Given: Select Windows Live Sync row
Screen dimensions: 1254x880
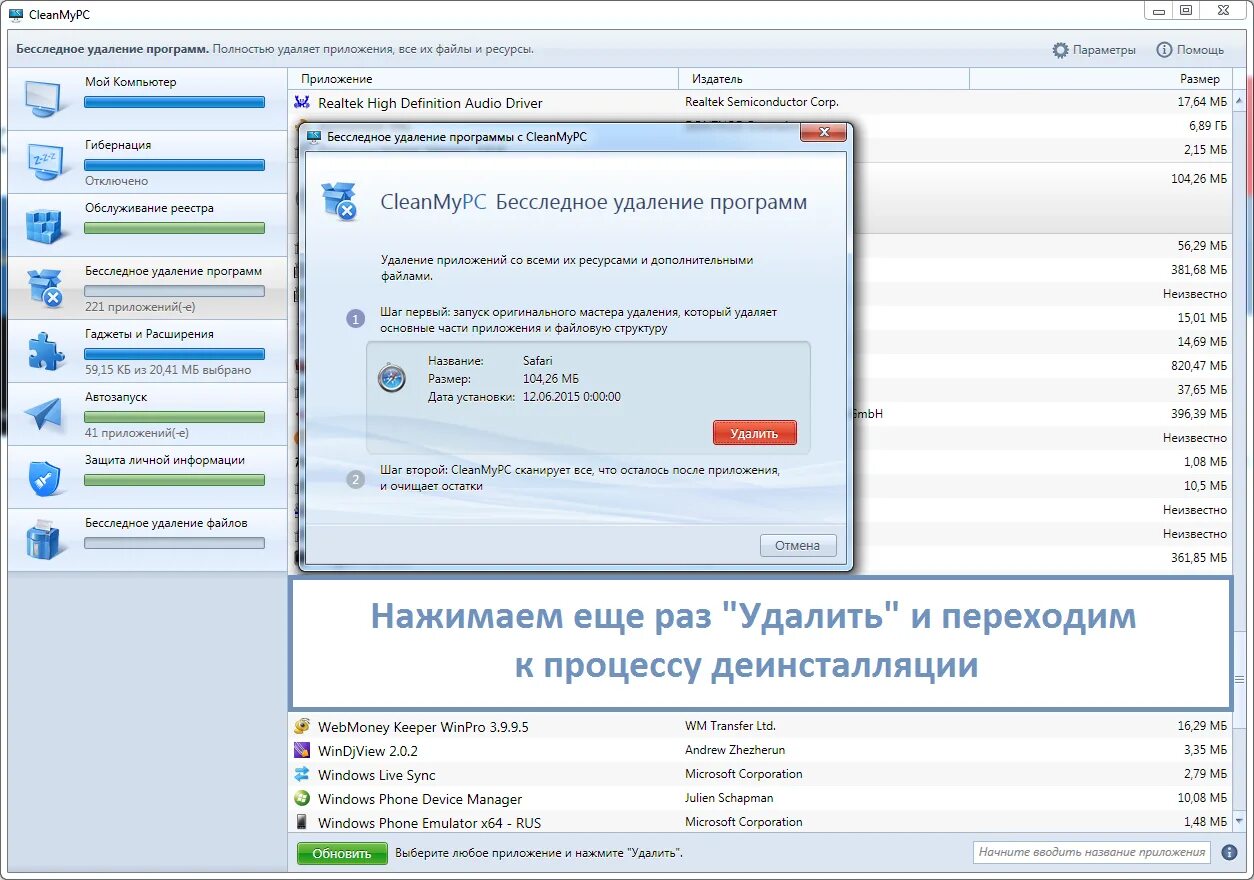Looking at the screenshot, I should click(x=760, y=774).
